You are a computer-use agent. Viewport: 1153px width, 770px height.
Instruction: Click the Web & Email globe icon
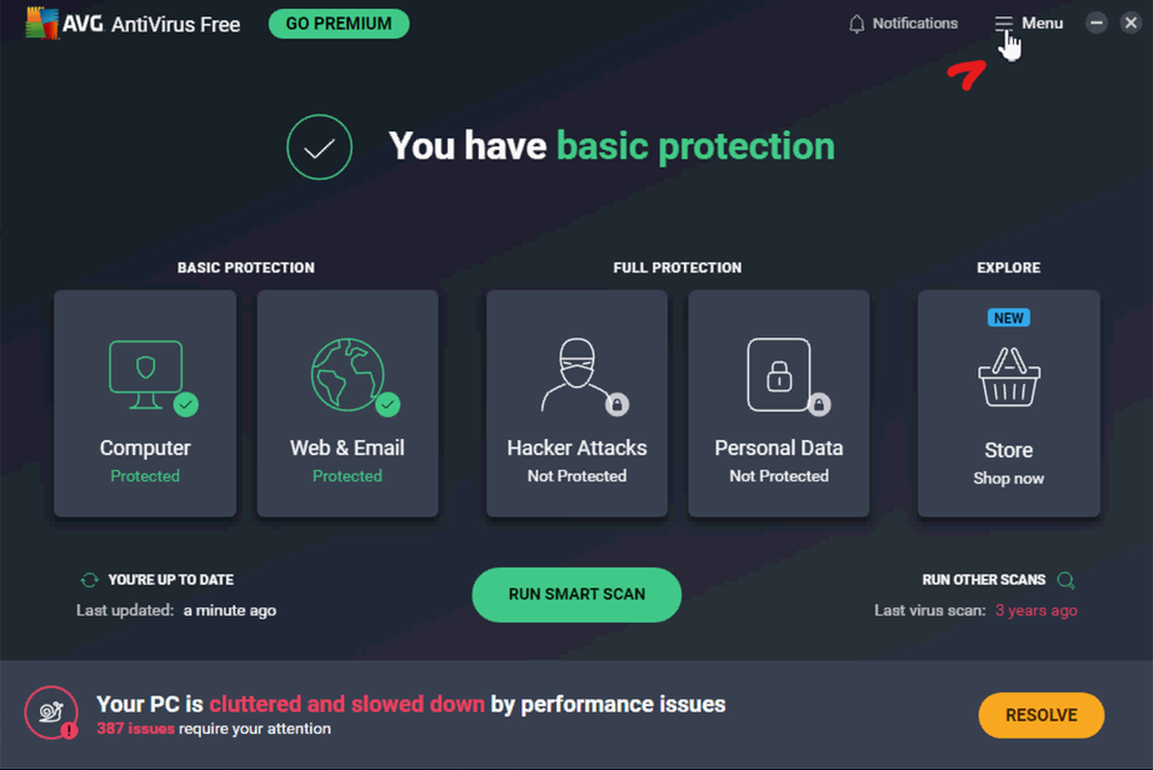pyautogui.click(x=348, y=375)
